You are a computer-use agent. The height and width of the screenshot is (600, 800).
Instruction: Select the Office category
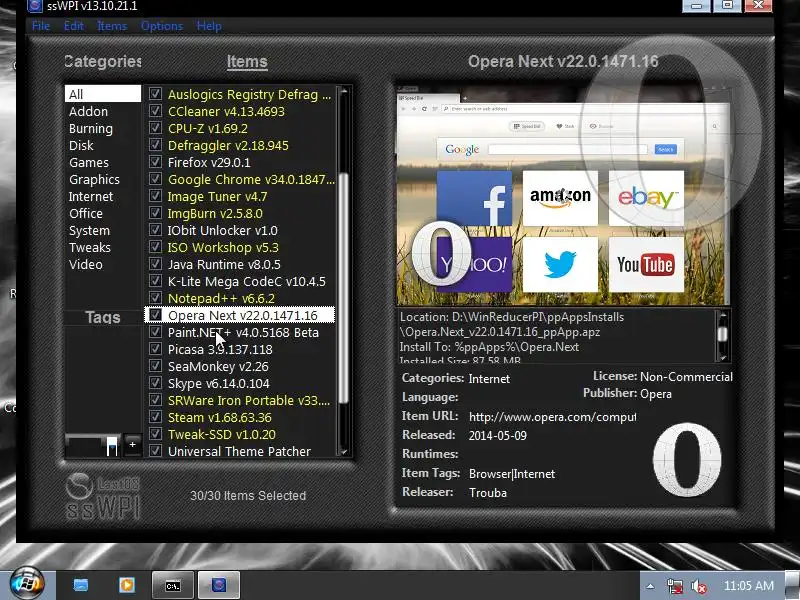[x=103, y=213]
